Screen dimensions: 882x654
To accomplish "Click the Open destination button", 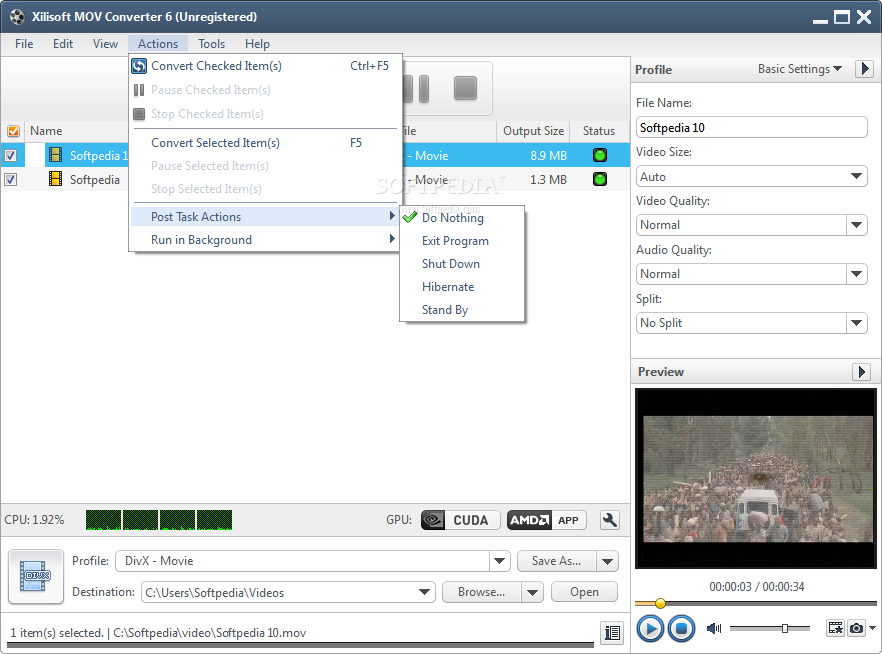I will coord(584,592).
